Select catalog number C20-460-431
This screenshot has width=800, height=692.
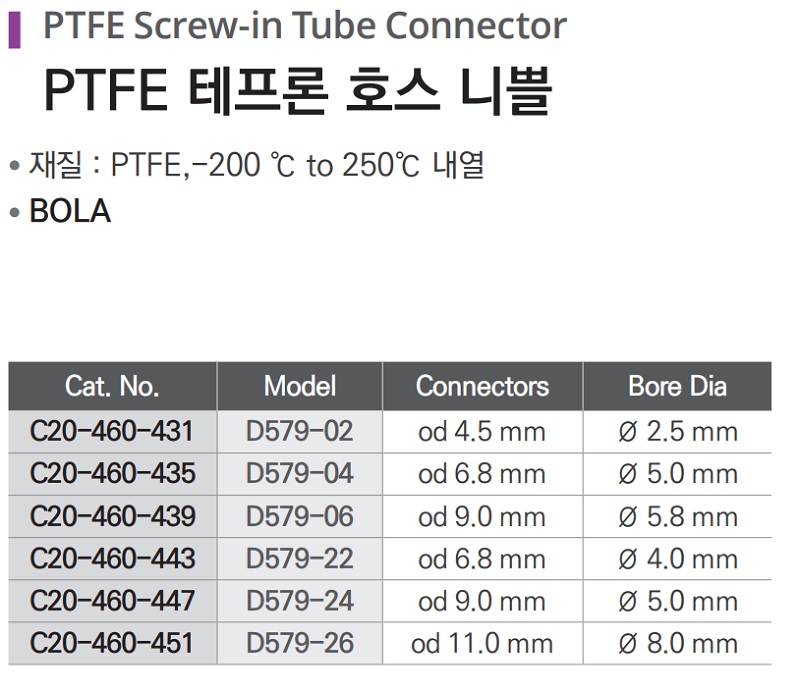point(112,432)
